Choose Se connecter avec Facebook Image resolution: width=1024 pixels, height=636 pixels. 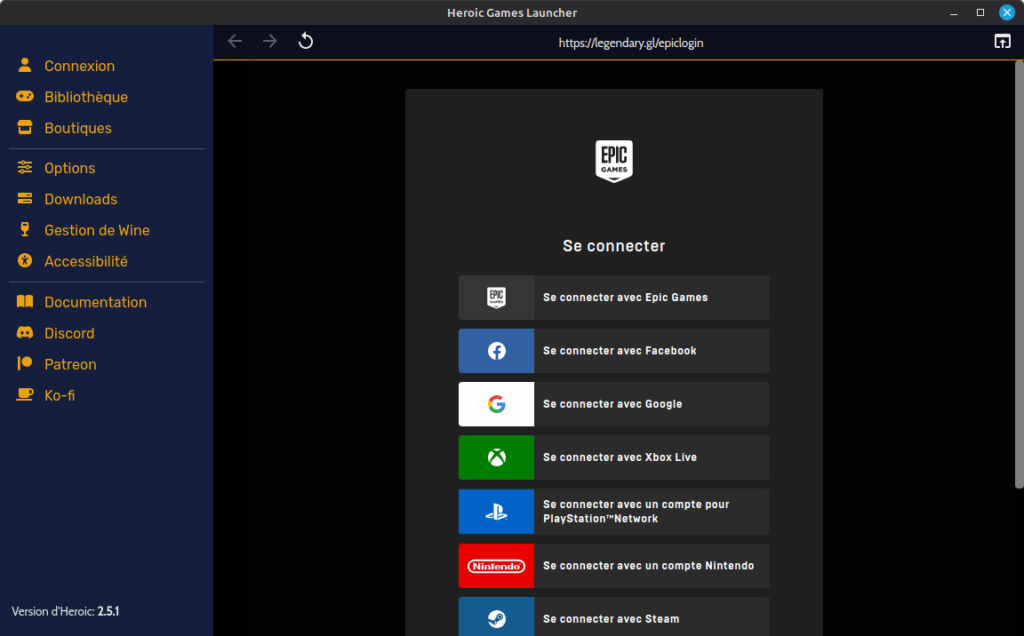point(614,351)
